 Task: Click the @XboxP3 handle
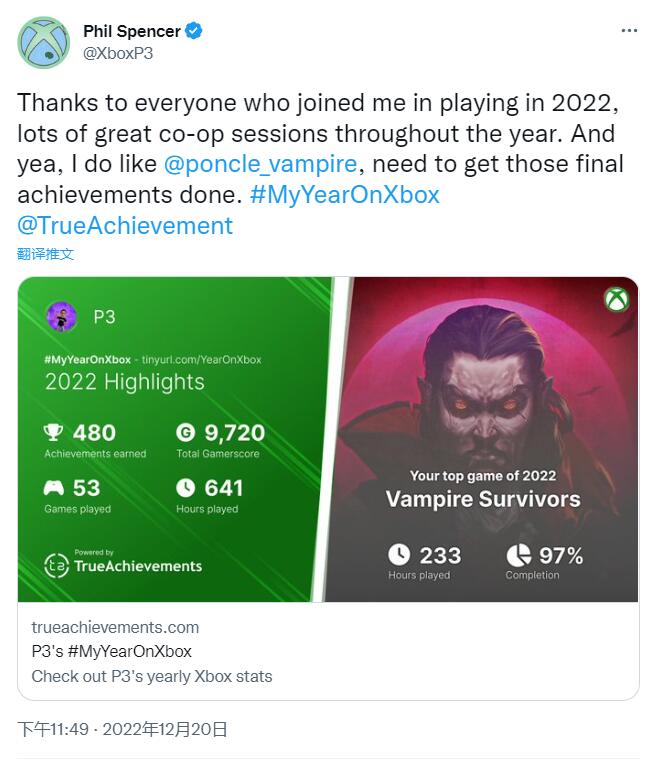pyautogui.click(x=118, y=53)
